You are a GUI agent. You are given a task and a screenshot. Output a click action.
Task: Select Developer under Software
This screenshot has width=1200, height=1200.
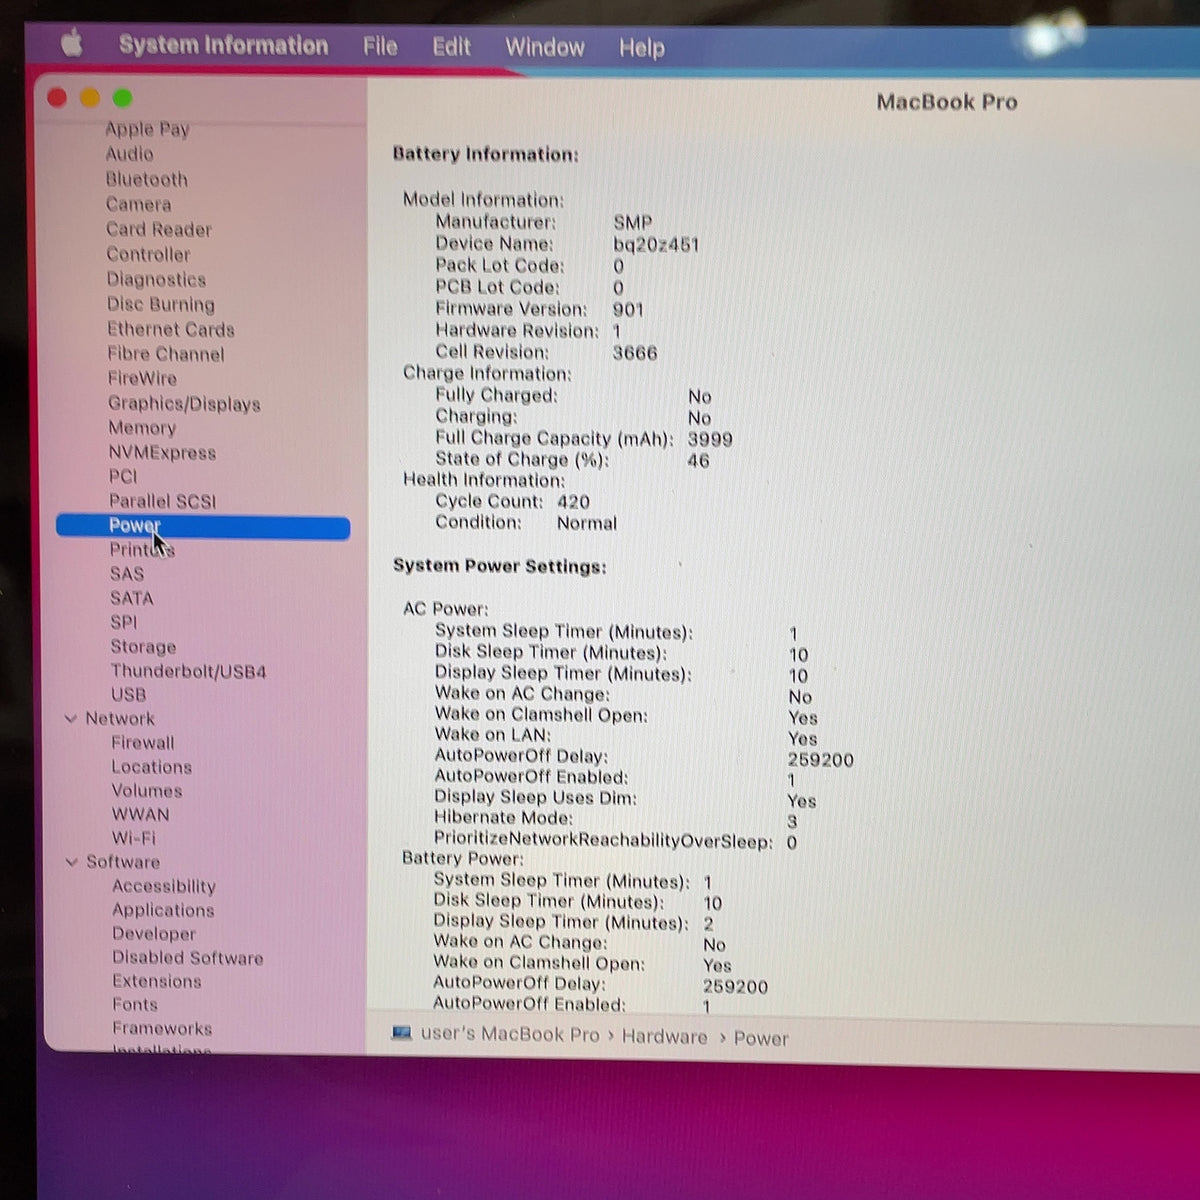[154, 934]
